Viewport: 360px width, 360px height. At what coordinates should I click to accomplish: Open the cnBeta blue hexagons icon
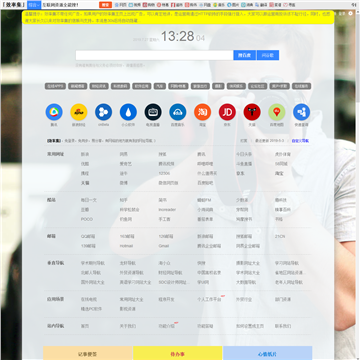click(x=103, y=112)
